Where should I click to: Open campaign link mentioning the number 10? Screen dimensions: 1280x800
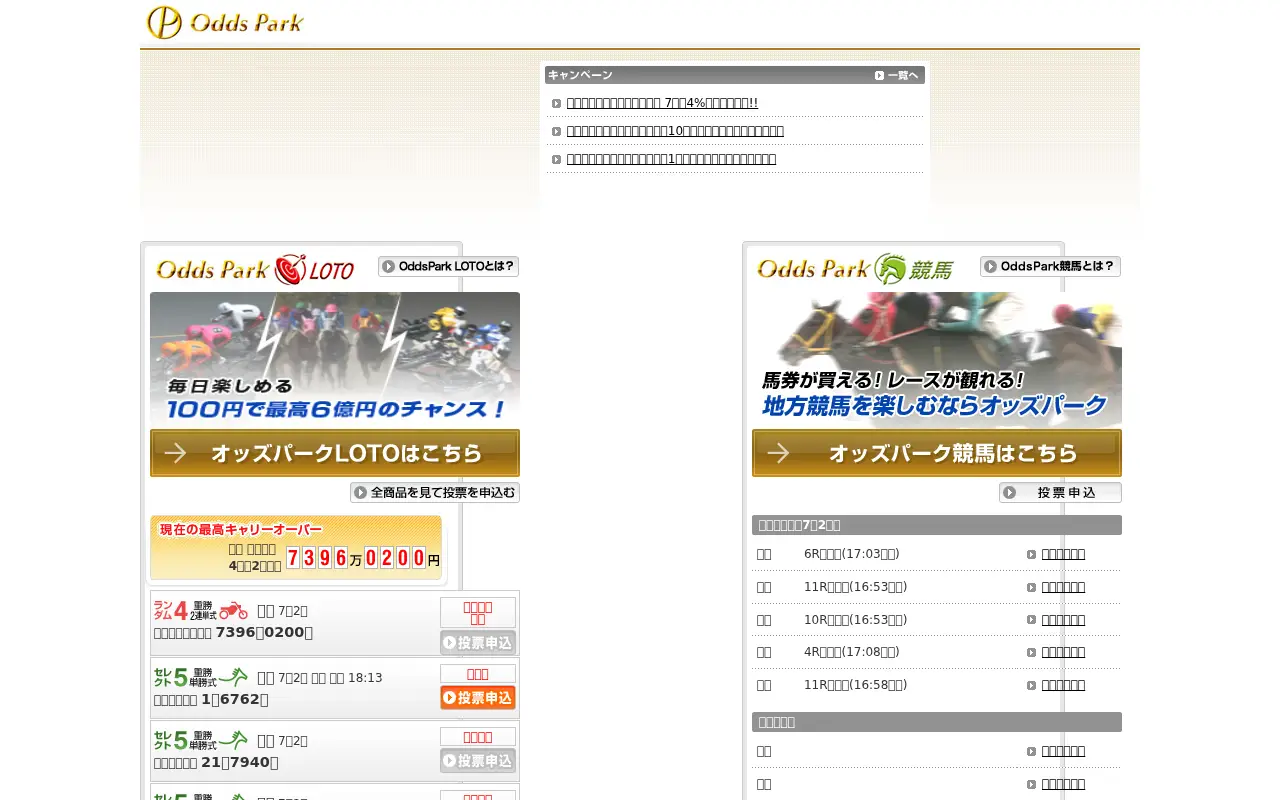pyautogui.click(x=675, y=131)
